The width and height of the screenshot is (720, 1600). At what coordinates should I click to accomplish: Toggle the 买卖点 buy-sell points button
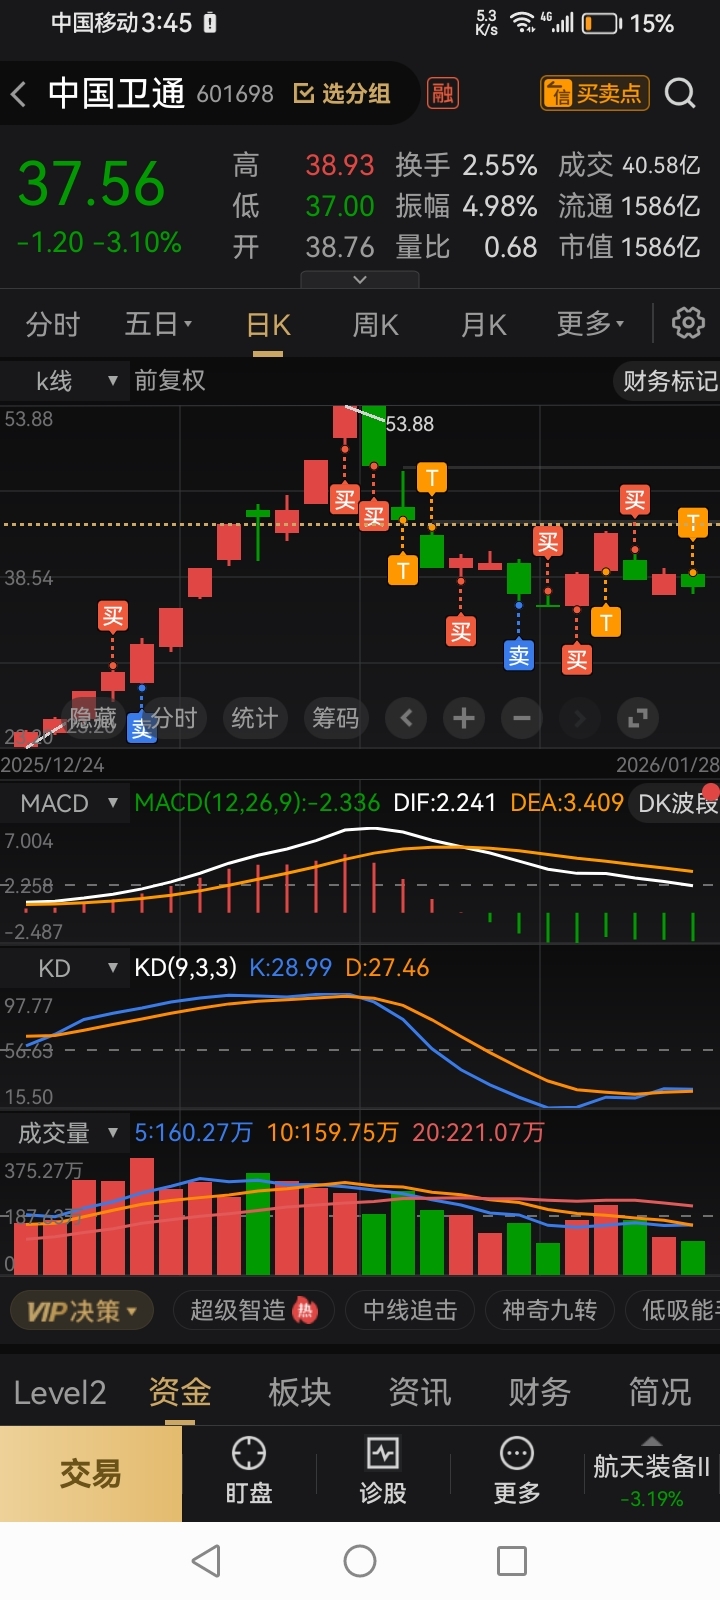[595, 93]
